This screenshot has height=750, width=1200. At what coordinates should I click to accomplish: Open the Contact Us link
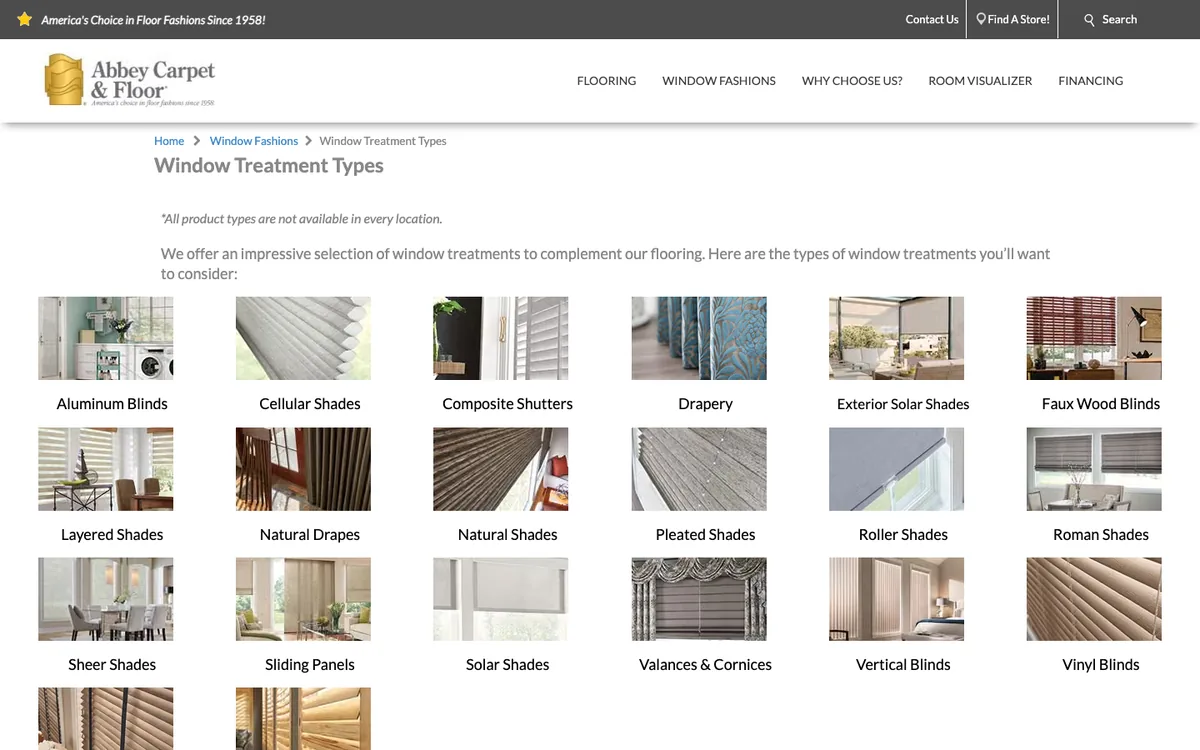click(932, 19)
